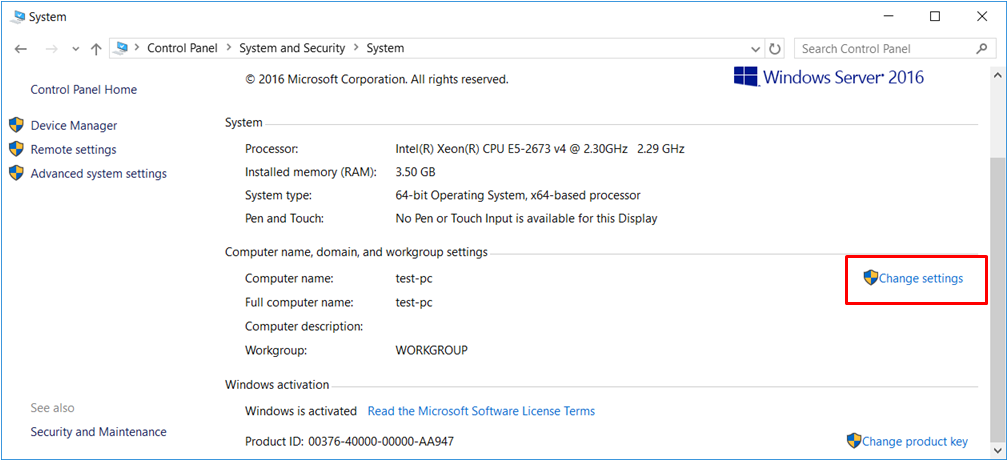
Task: Click the shield icon beside Change settings
Action: point(870,278)
